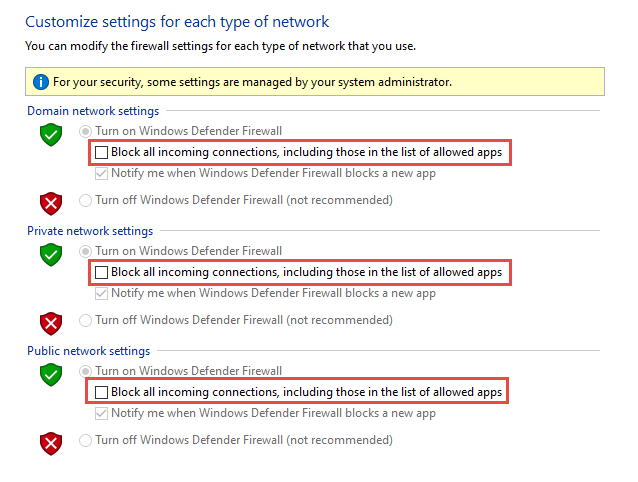638x482 pixels.
Task: Select Turn off Windows Defender Firewall for Public
Action: (85, 440)
